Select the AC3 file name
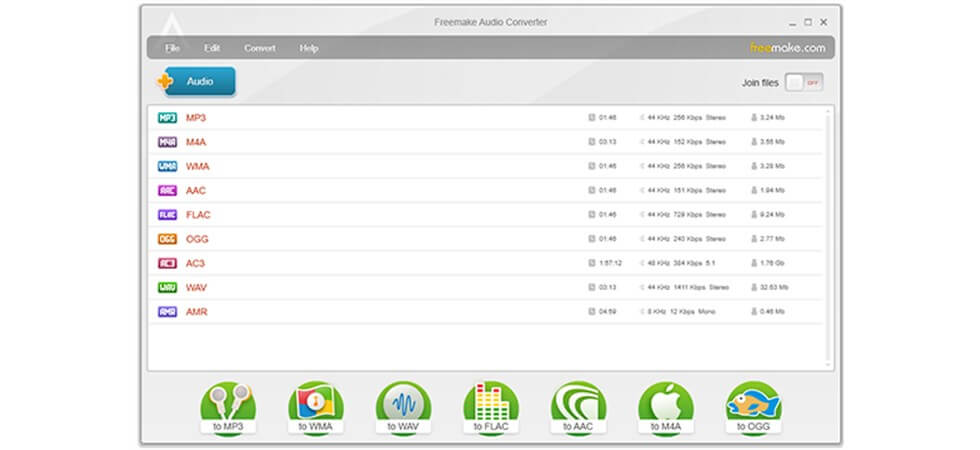Screen dimensions: 980x450 [x=195, y=263]
